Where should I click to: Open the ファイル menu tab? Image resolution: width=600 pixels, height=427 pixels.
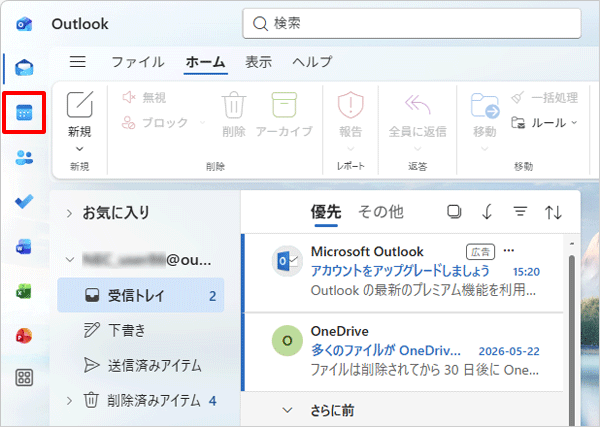tap(138, 62)
